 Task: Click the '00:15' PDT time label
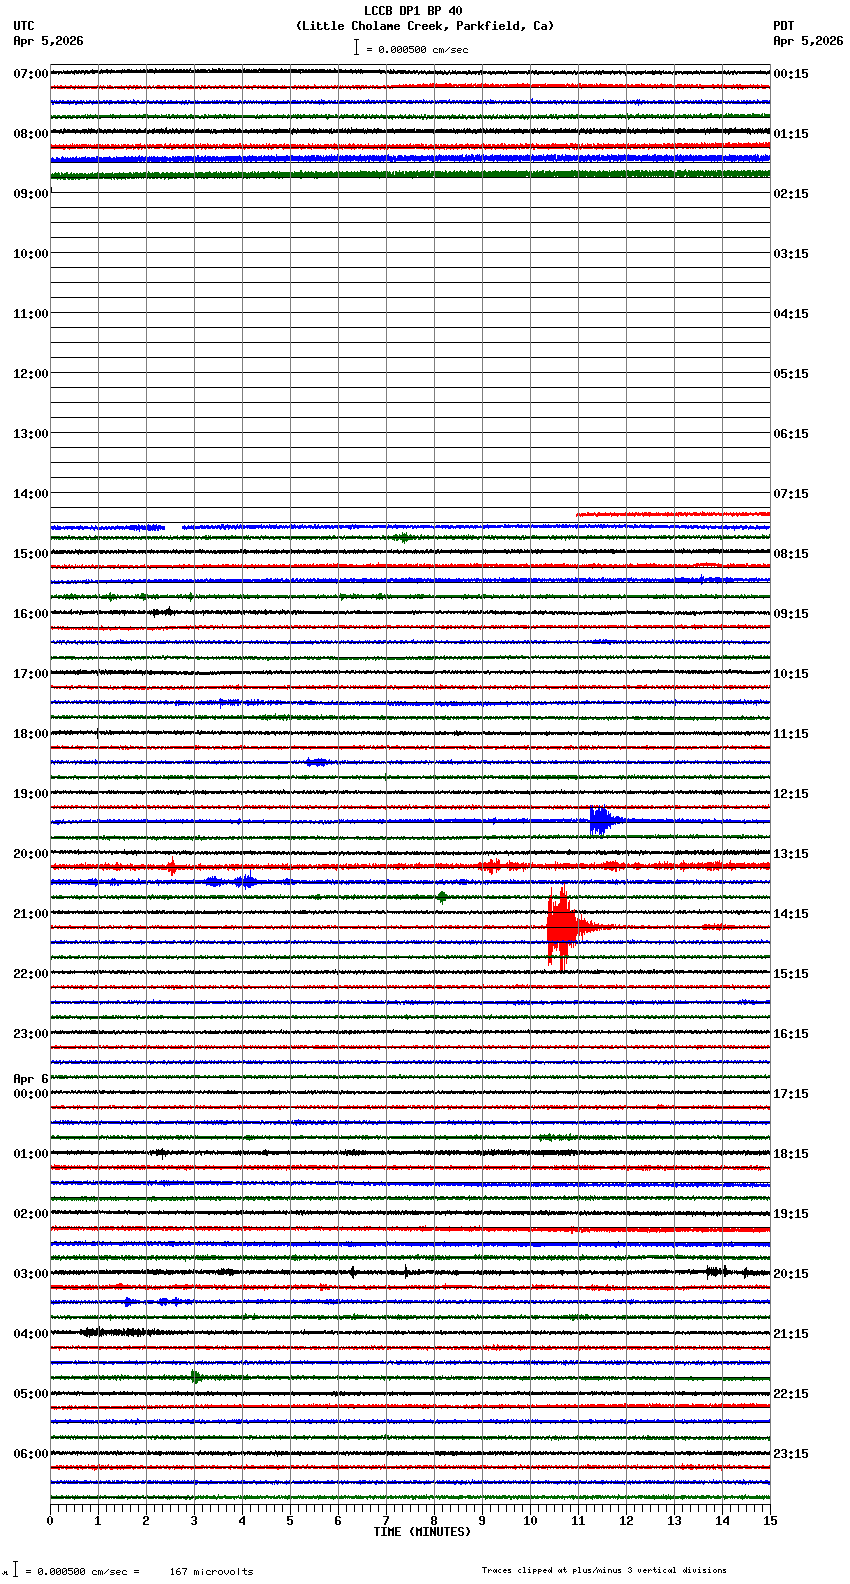[x=791, y=74]
